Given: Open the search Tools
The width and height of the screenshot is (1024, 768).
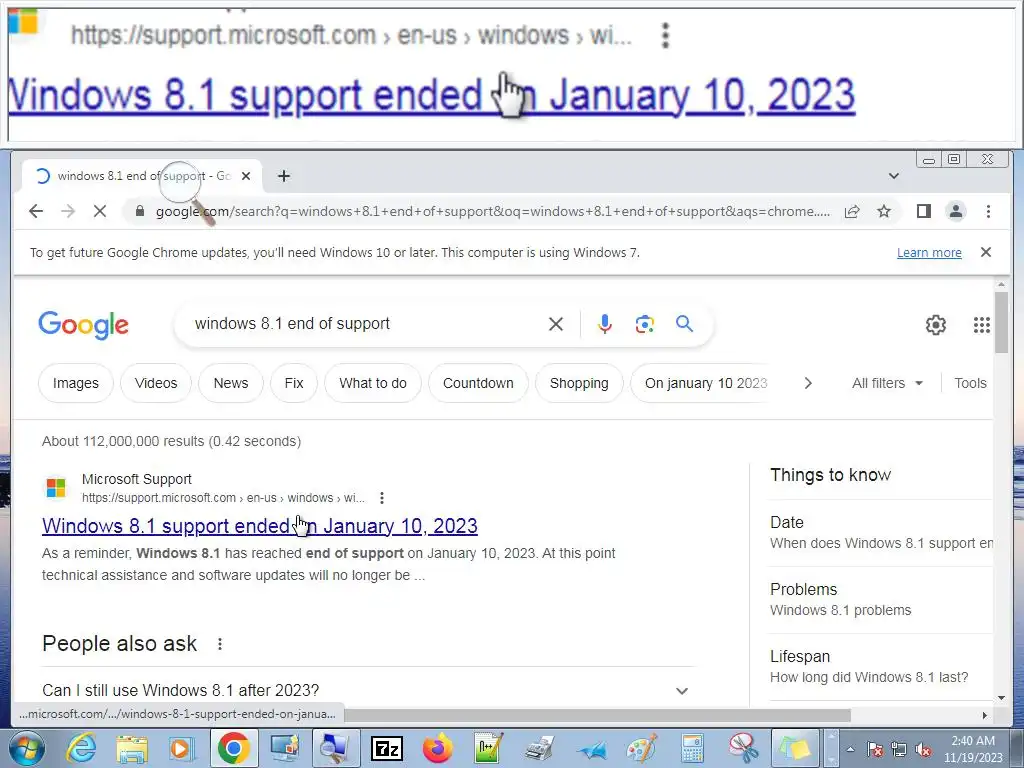Looking at the screenshot, I should (x=970, y=383).
